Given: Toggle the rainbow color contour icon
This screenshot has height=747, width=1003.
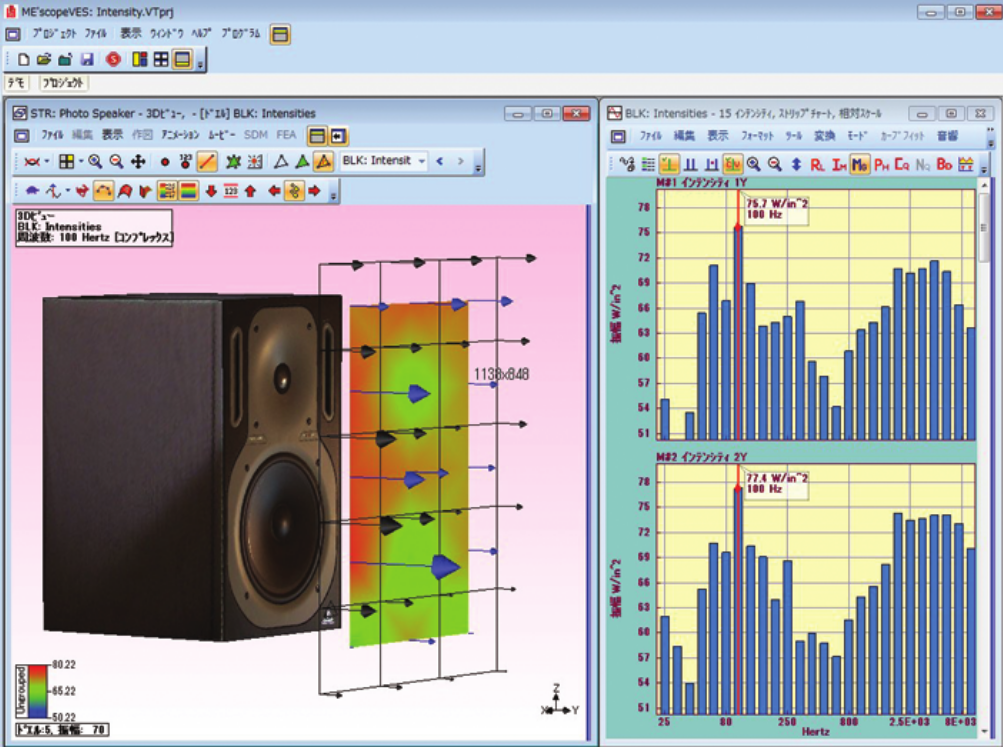Looking at the screenshot, I should 187,190.
